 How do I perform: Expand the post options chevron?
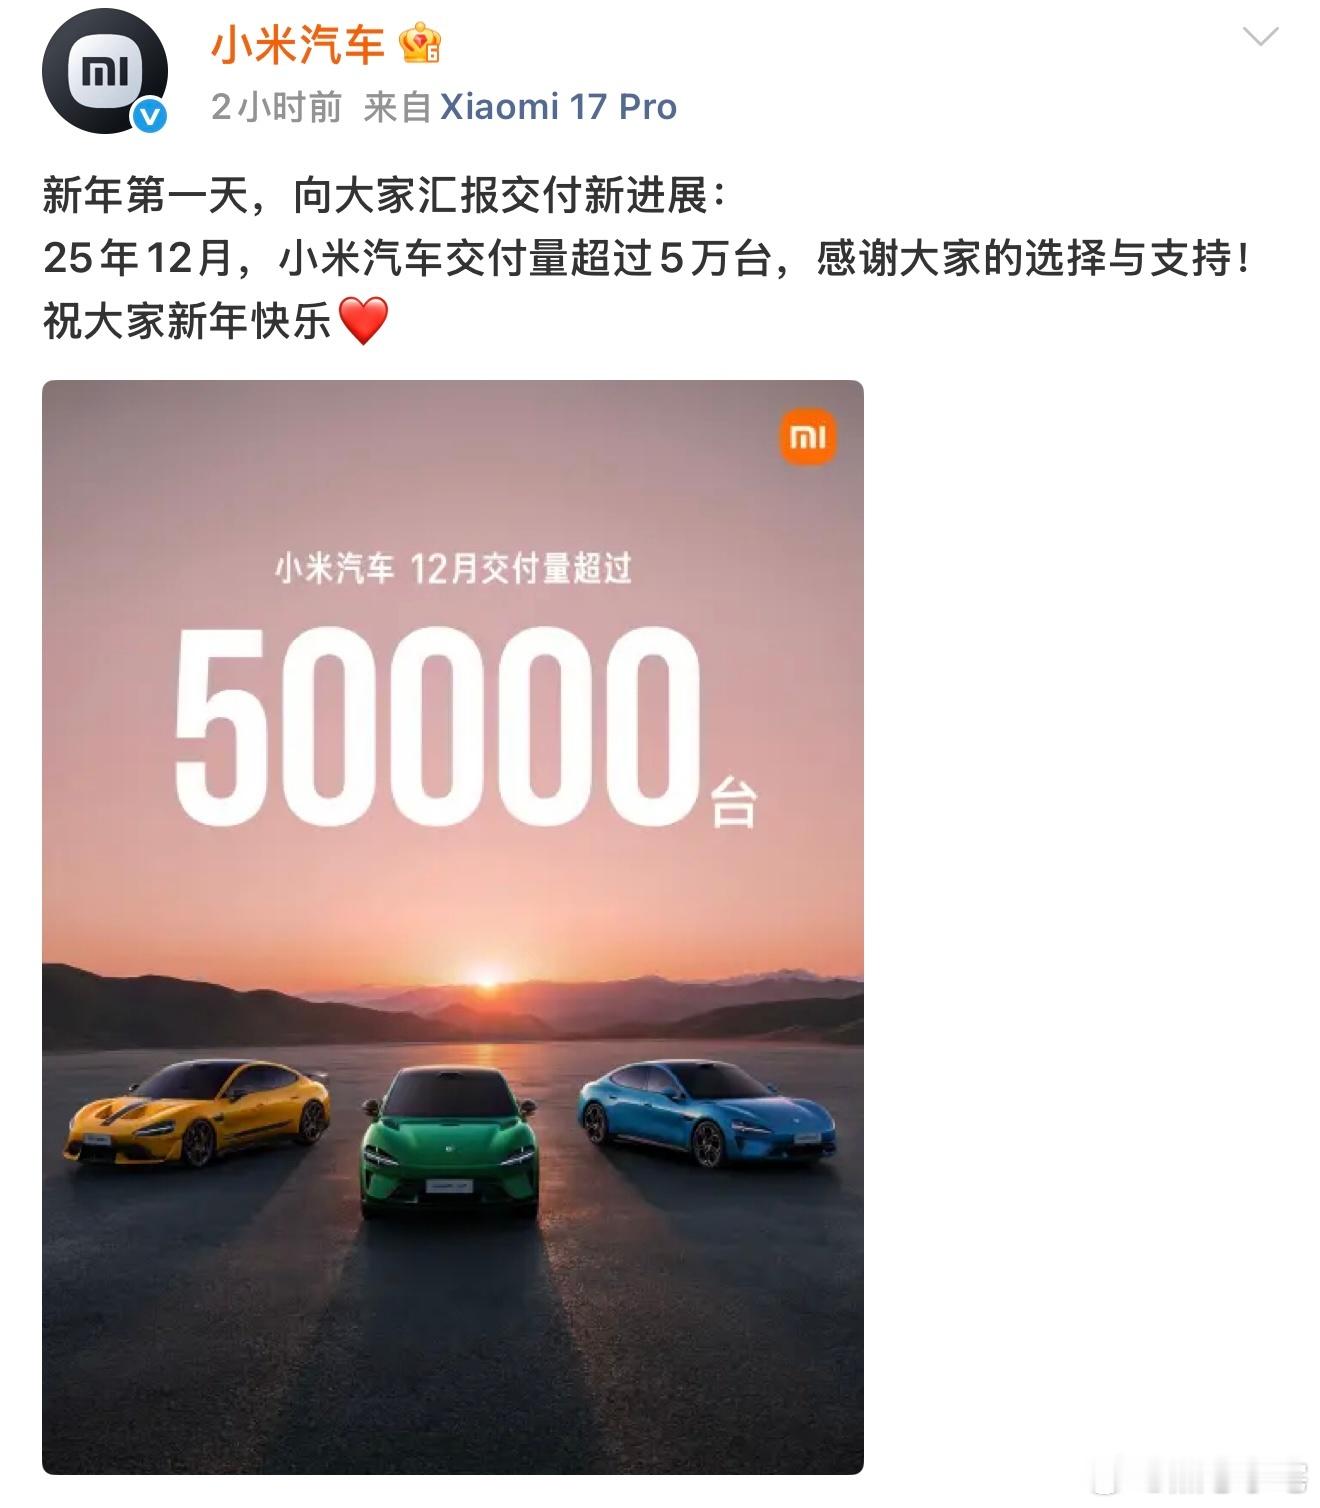1260,38
